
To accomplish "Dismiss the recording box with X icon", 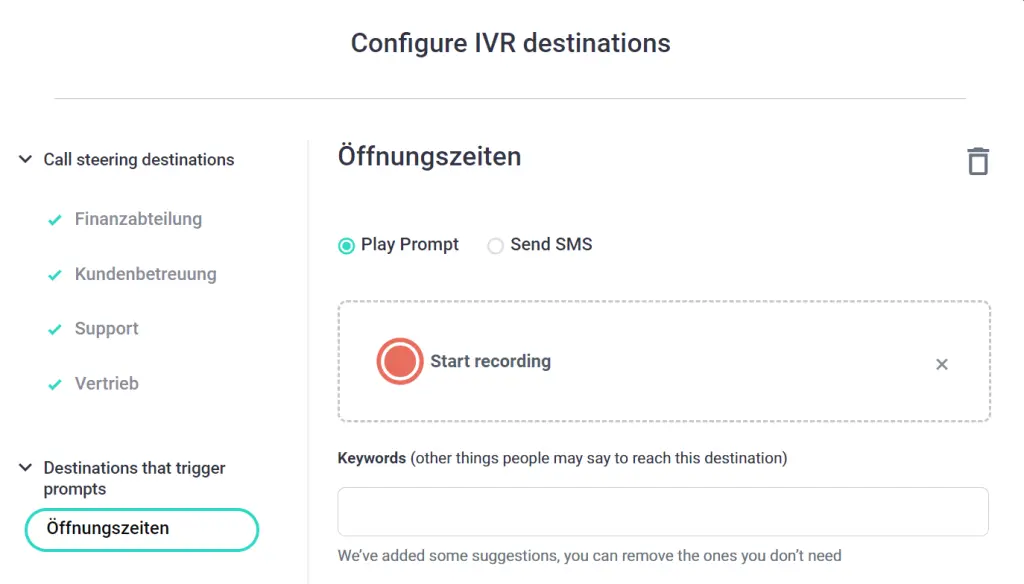I will coord(941,364).
